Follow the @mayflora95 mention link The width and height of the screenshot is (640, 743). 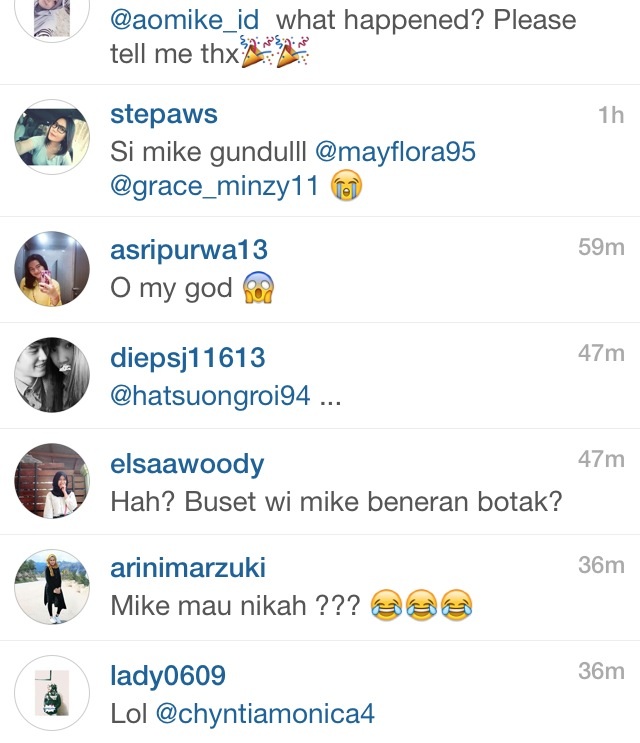point(396,152)
